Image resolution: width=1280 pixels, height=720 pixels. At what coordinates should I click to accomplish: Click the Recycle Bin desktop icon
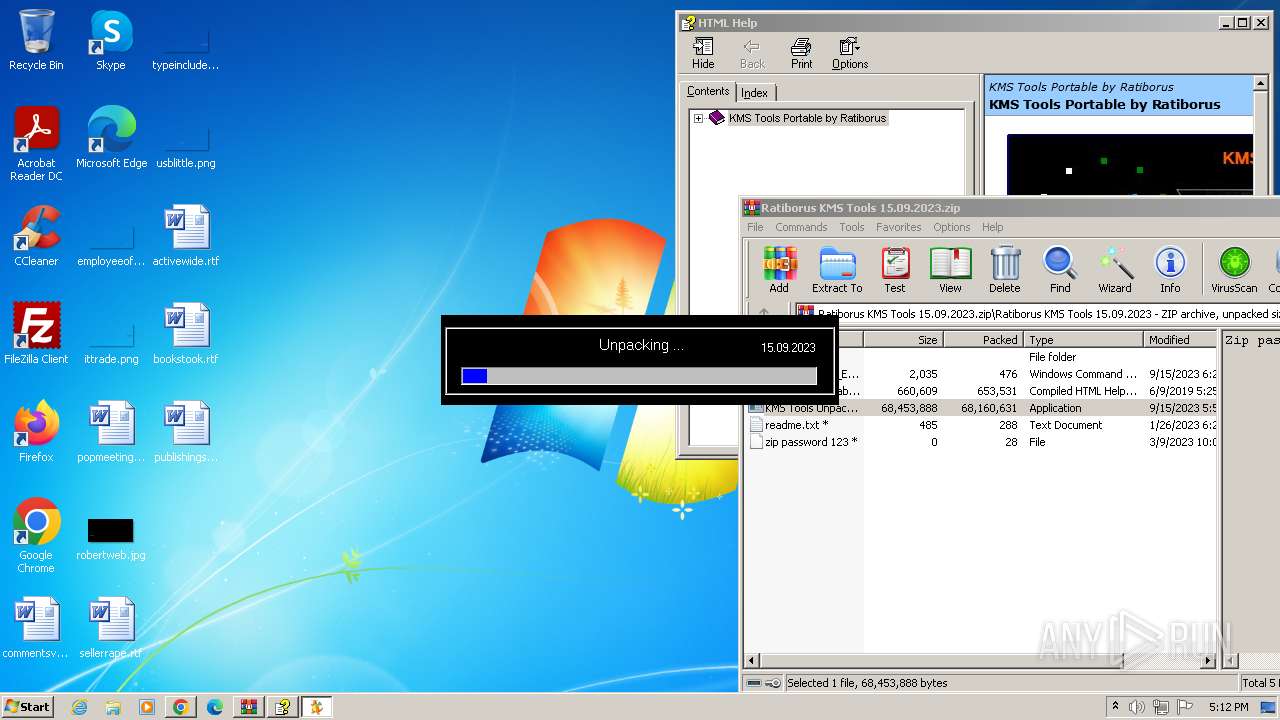pyautogui.click(x=36, y=40)
